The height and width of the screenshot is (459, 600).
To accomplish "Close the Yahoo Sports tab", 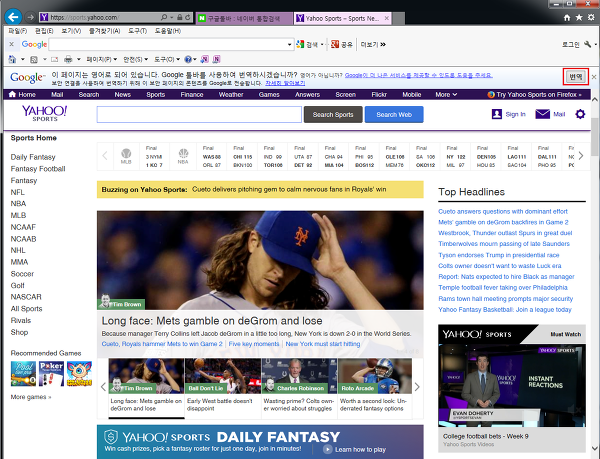I will point(386,18).
